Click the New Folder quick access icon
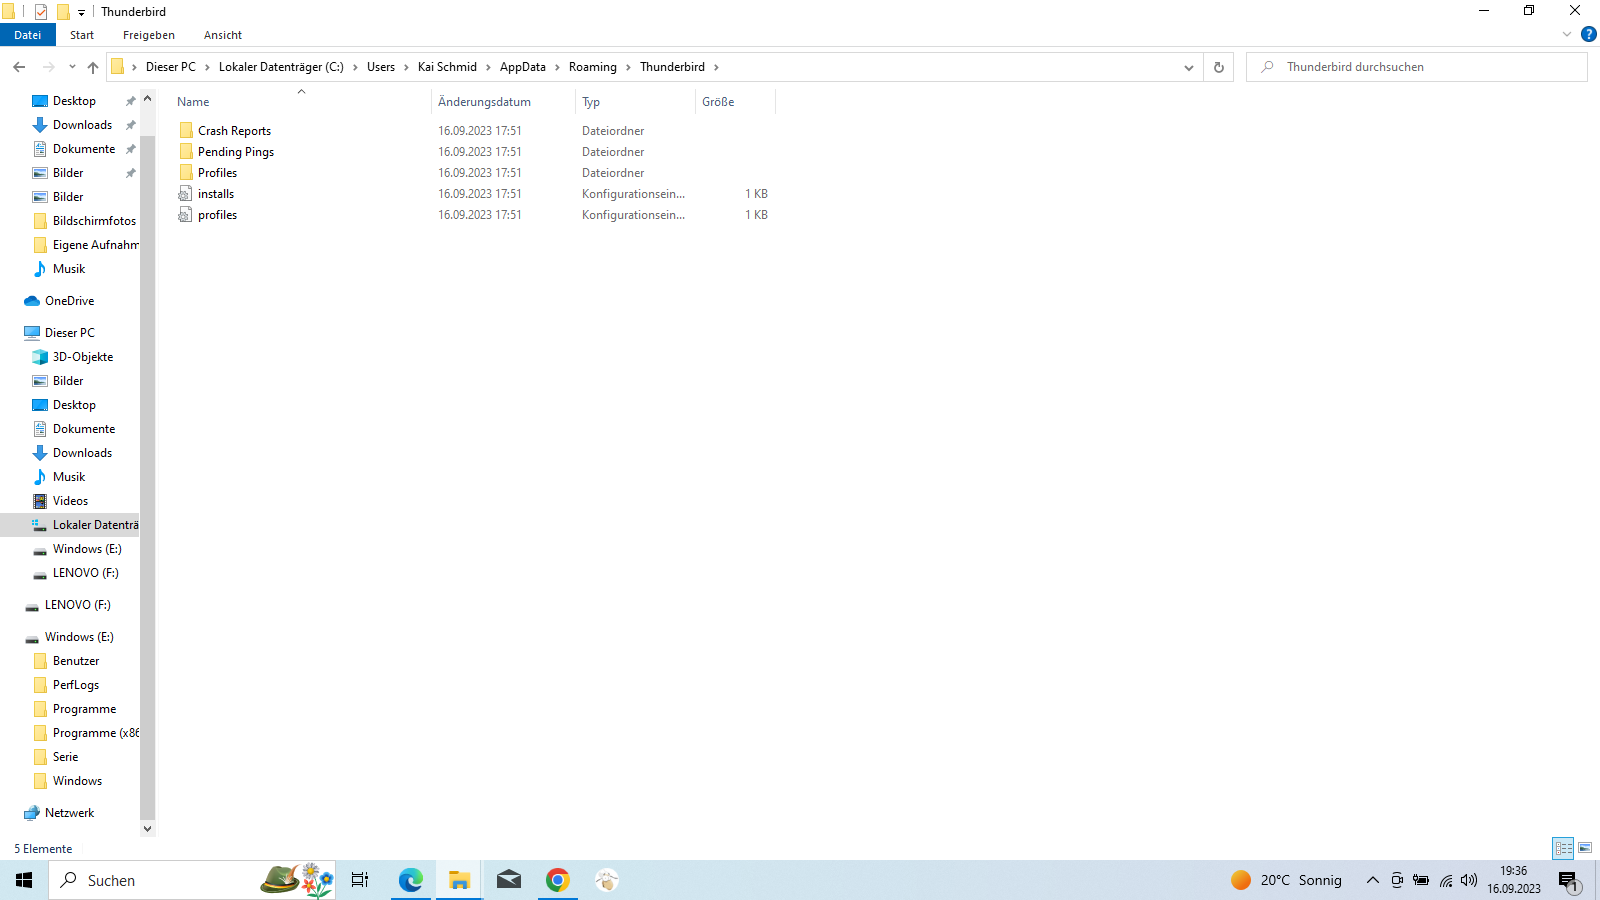 63,12
